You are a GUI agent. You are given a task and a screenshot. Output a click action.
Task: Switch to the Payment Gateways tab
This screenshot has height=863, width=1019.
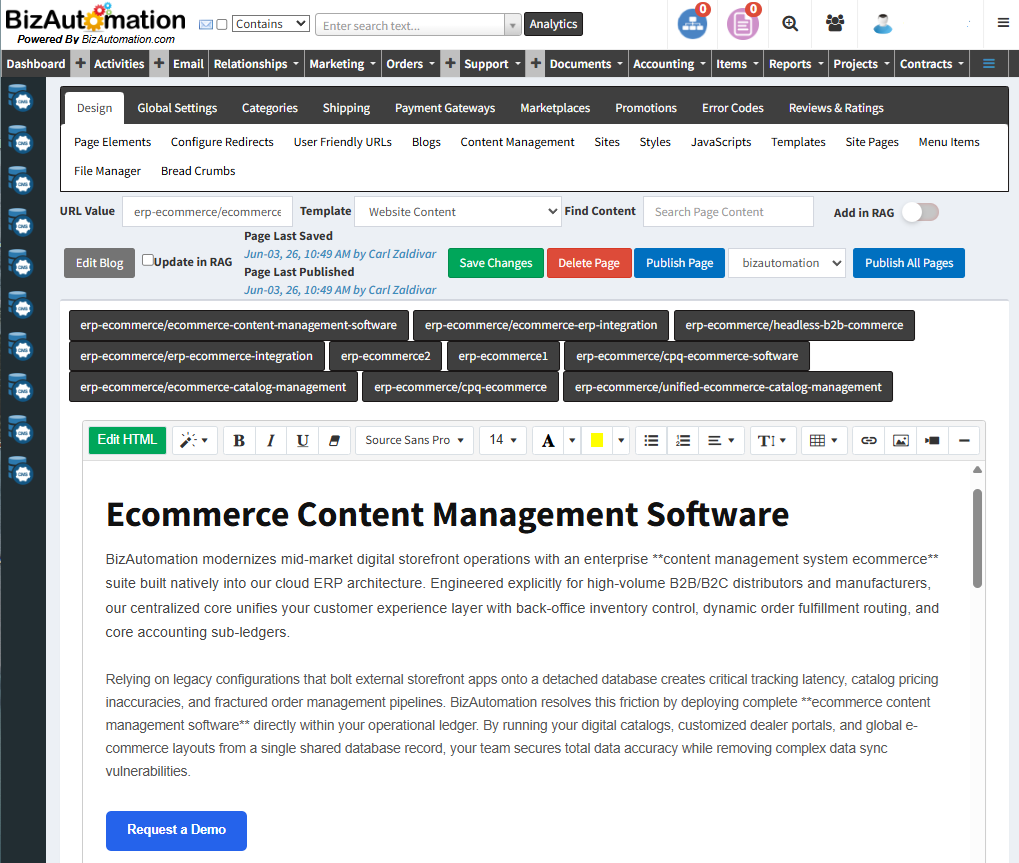[x=445, y=108]
